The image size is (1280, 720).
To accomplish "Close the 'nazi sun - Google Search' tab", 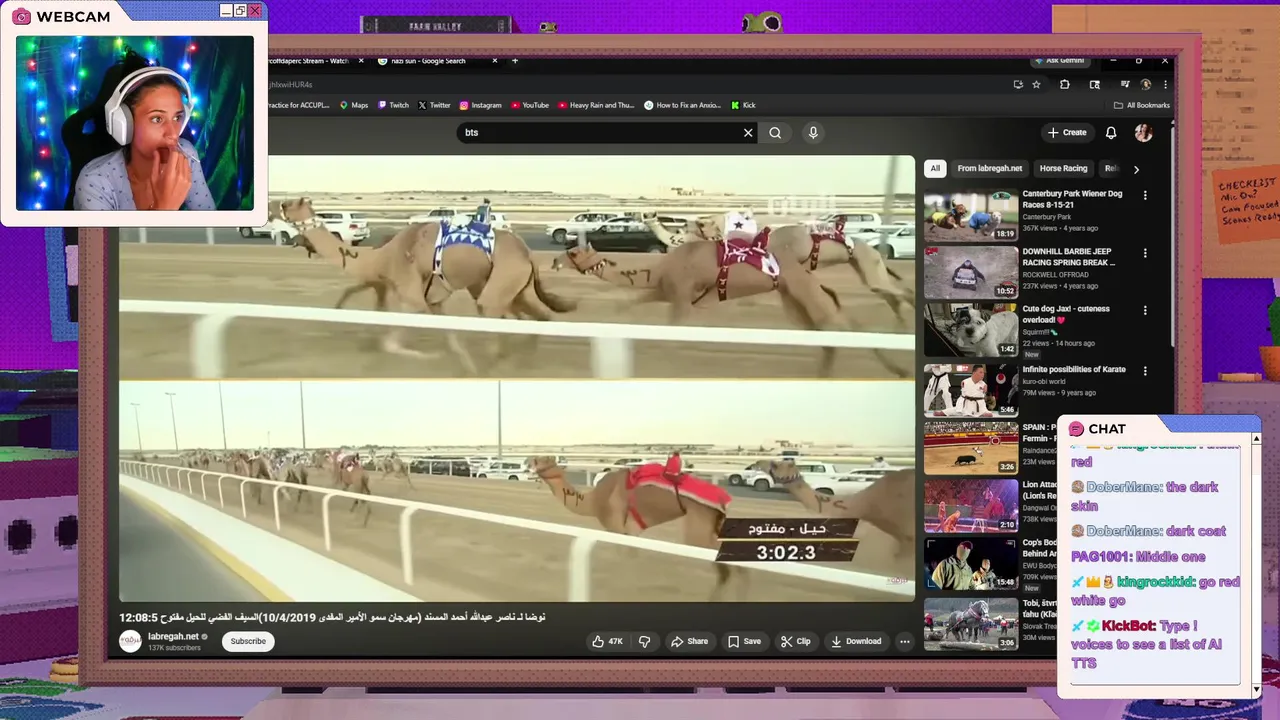I will tap(494, 61).
